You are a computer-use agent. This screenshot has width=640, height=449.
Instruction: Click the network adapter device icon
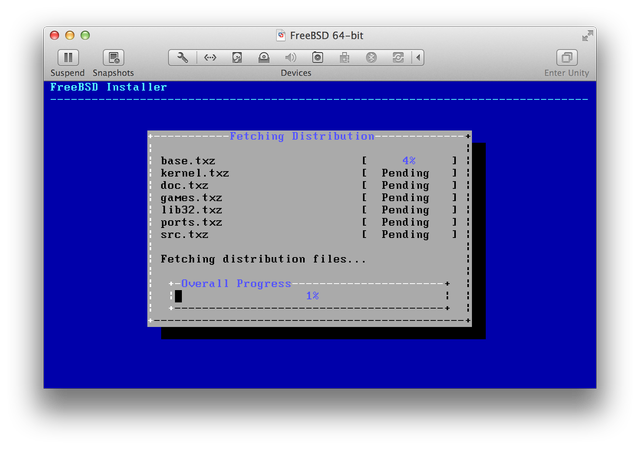pyautogui.click(x=210, y=58)
